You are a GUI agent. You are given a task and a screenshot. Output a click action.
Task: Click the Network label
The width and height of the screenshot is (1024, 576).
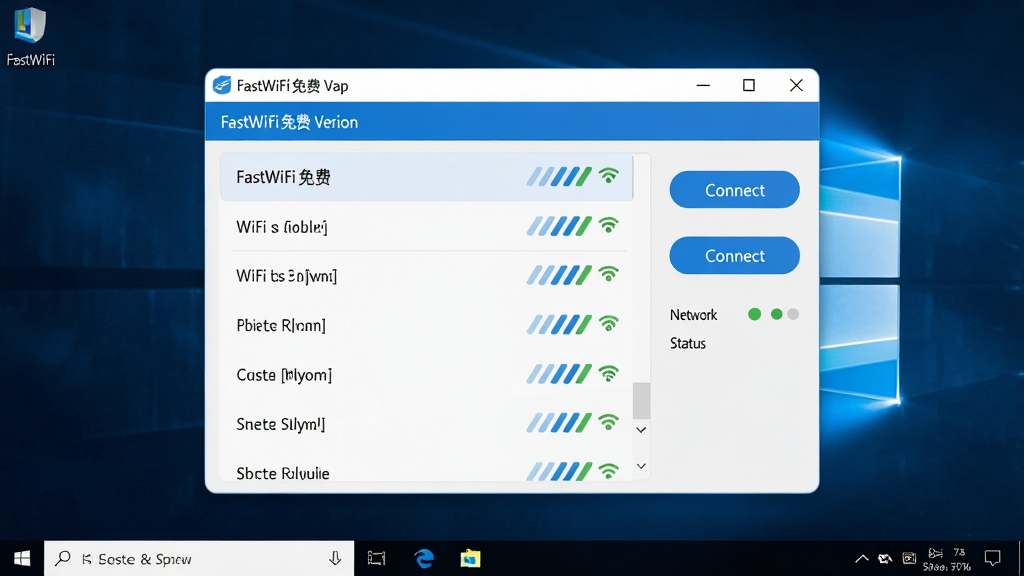tap(693, 315)
